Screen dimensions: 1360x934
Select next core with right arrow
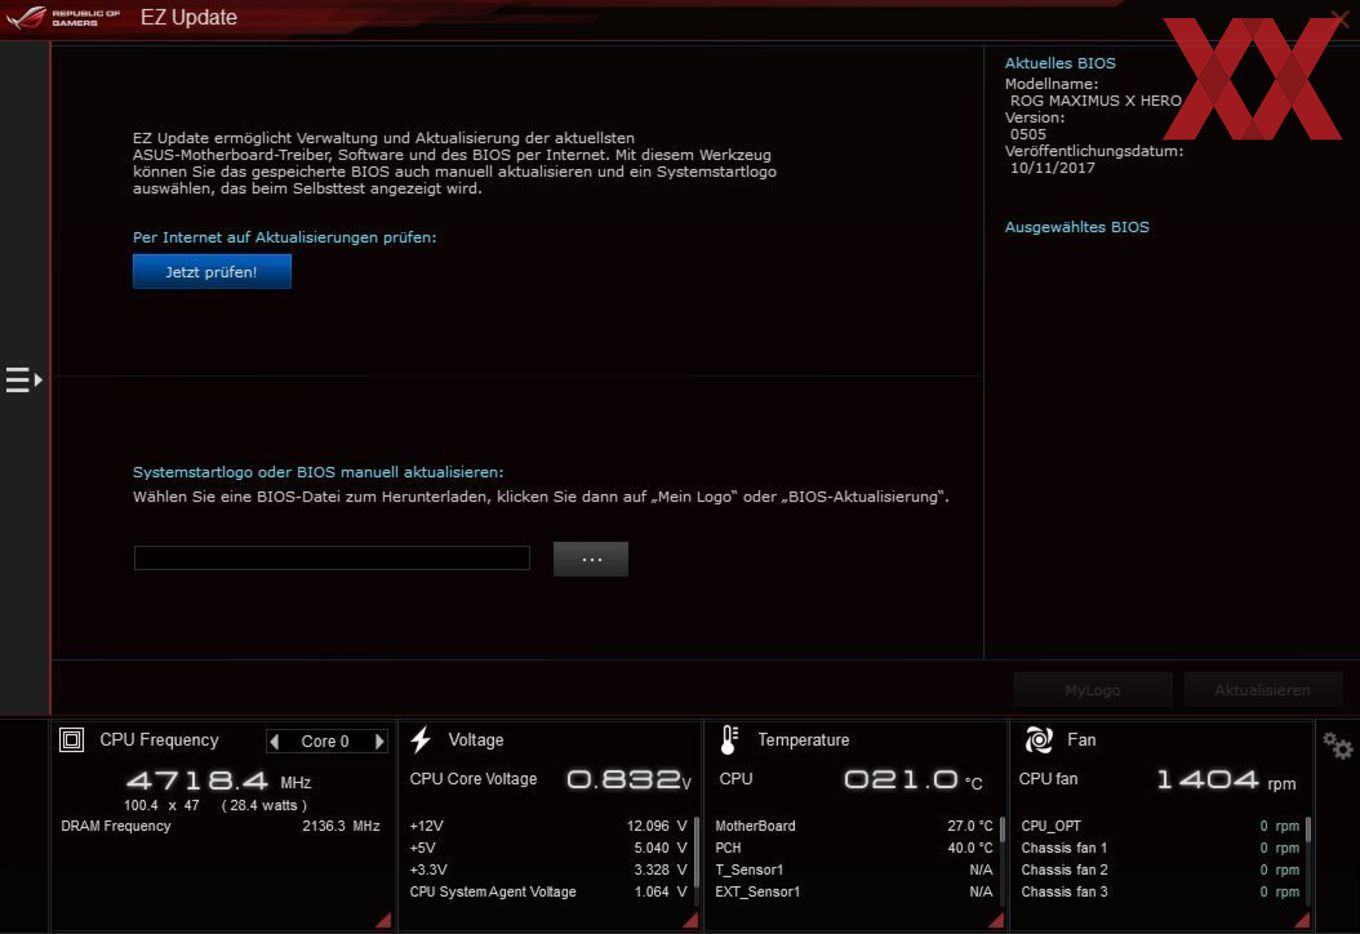(x=379, y=741)
